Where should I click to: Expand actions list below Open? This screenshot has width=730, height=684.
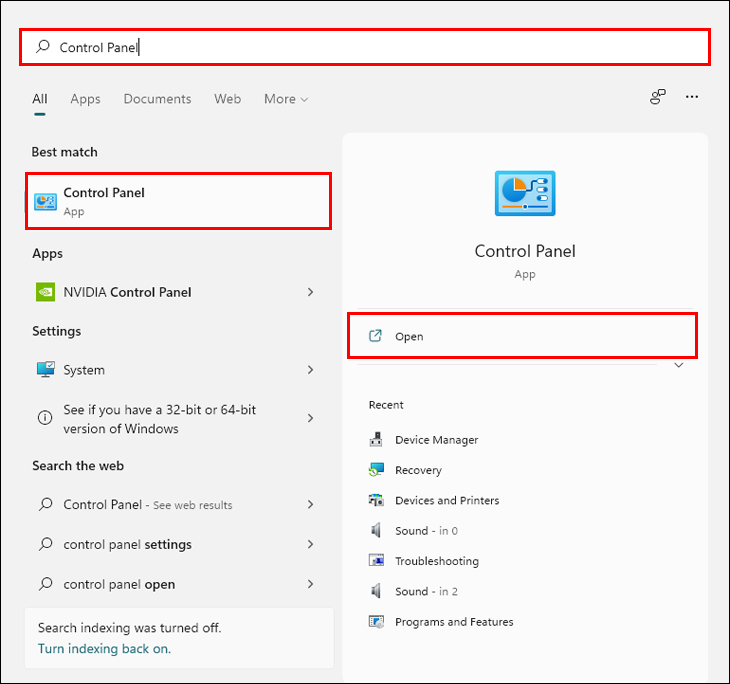679,366
